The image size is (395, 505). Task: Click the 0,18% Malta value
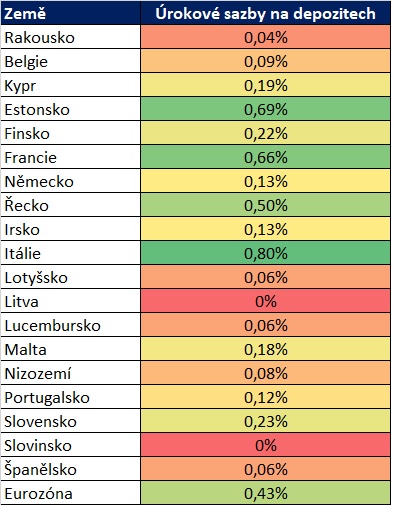pos(265,349)
